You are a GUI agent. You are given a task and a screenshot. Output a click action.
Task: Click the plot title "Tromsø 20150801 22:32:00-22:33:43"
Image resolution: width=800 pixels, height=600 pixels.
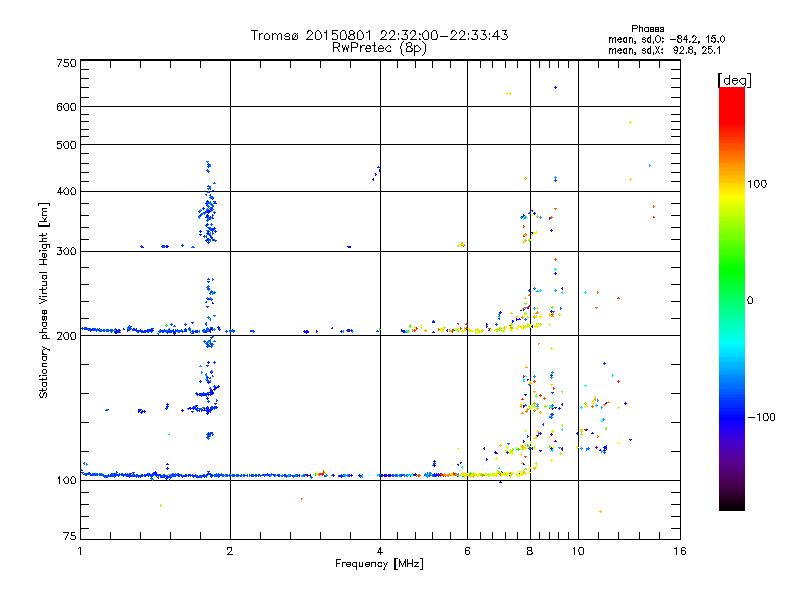[379, 35]
